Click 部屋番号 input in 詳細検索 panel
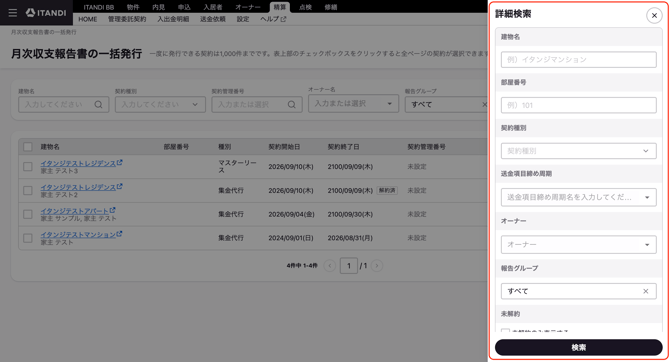670x362 pixels. pos(579,105)
